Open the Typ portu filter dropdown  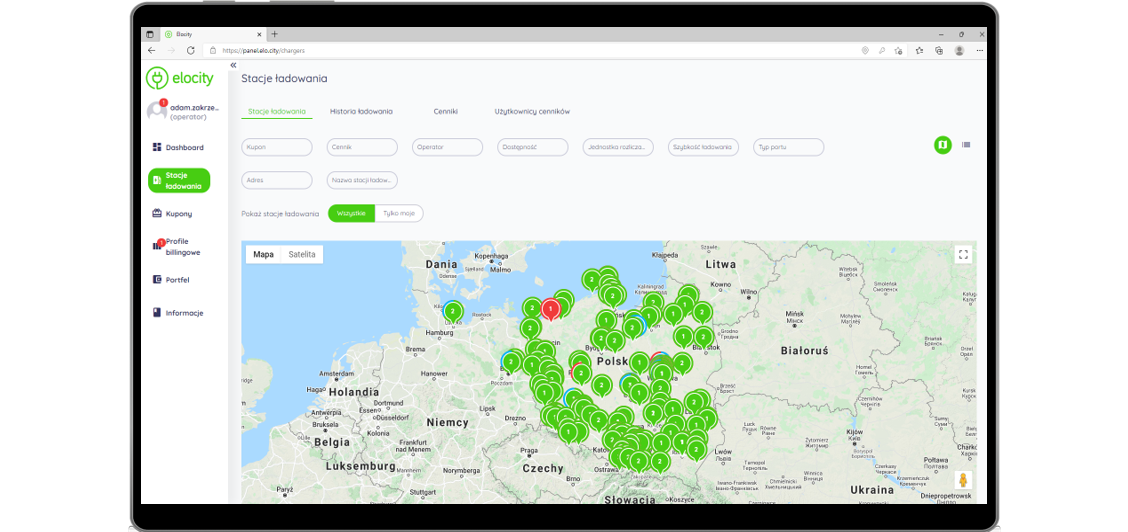tap(789, 147)
